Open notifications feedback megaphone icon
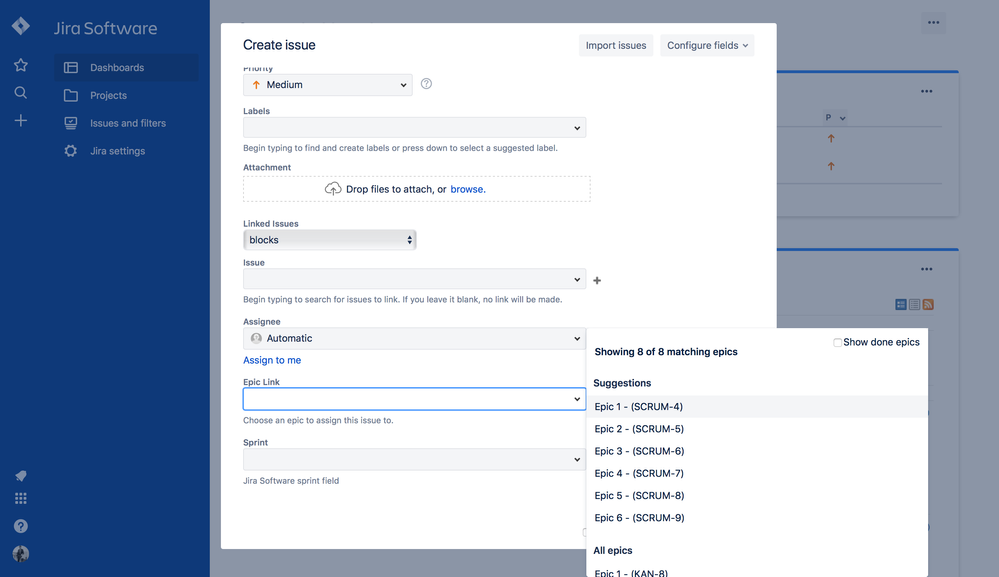 point(20,476)
